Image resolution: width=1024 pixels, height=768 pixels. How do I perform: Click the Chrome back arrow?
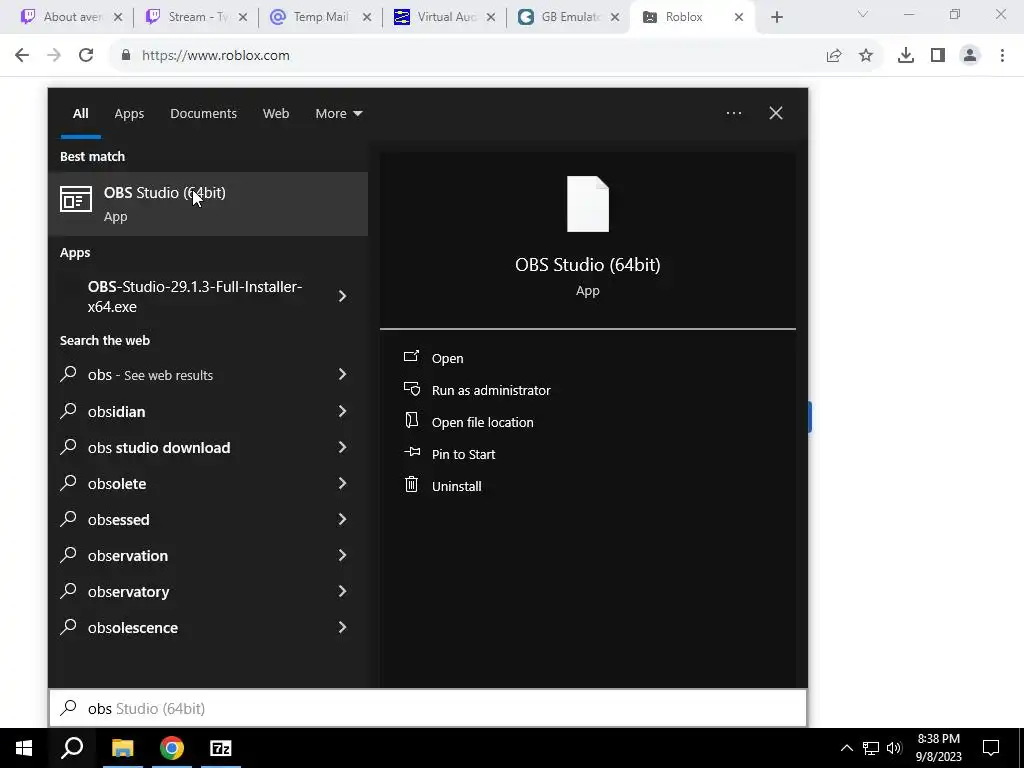pos(22,56)
